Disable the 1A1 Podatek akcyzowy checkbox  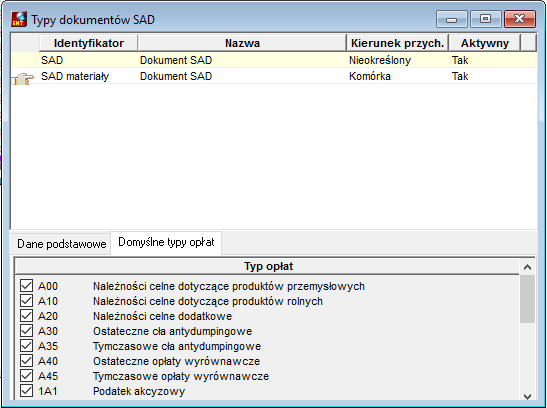pos(27,391)
